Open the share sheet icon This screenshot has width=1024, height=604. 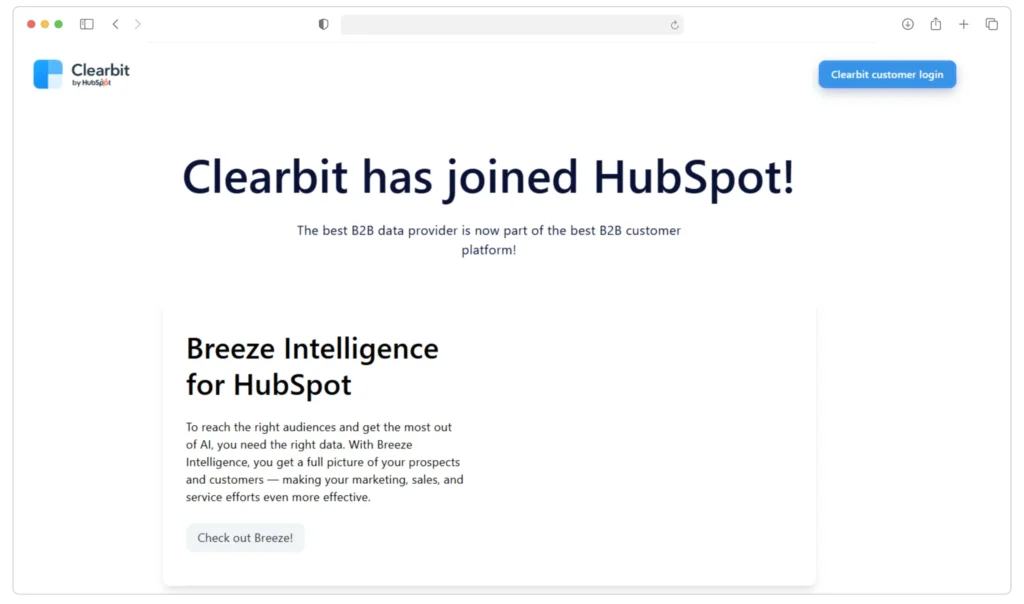click(936, 24)
